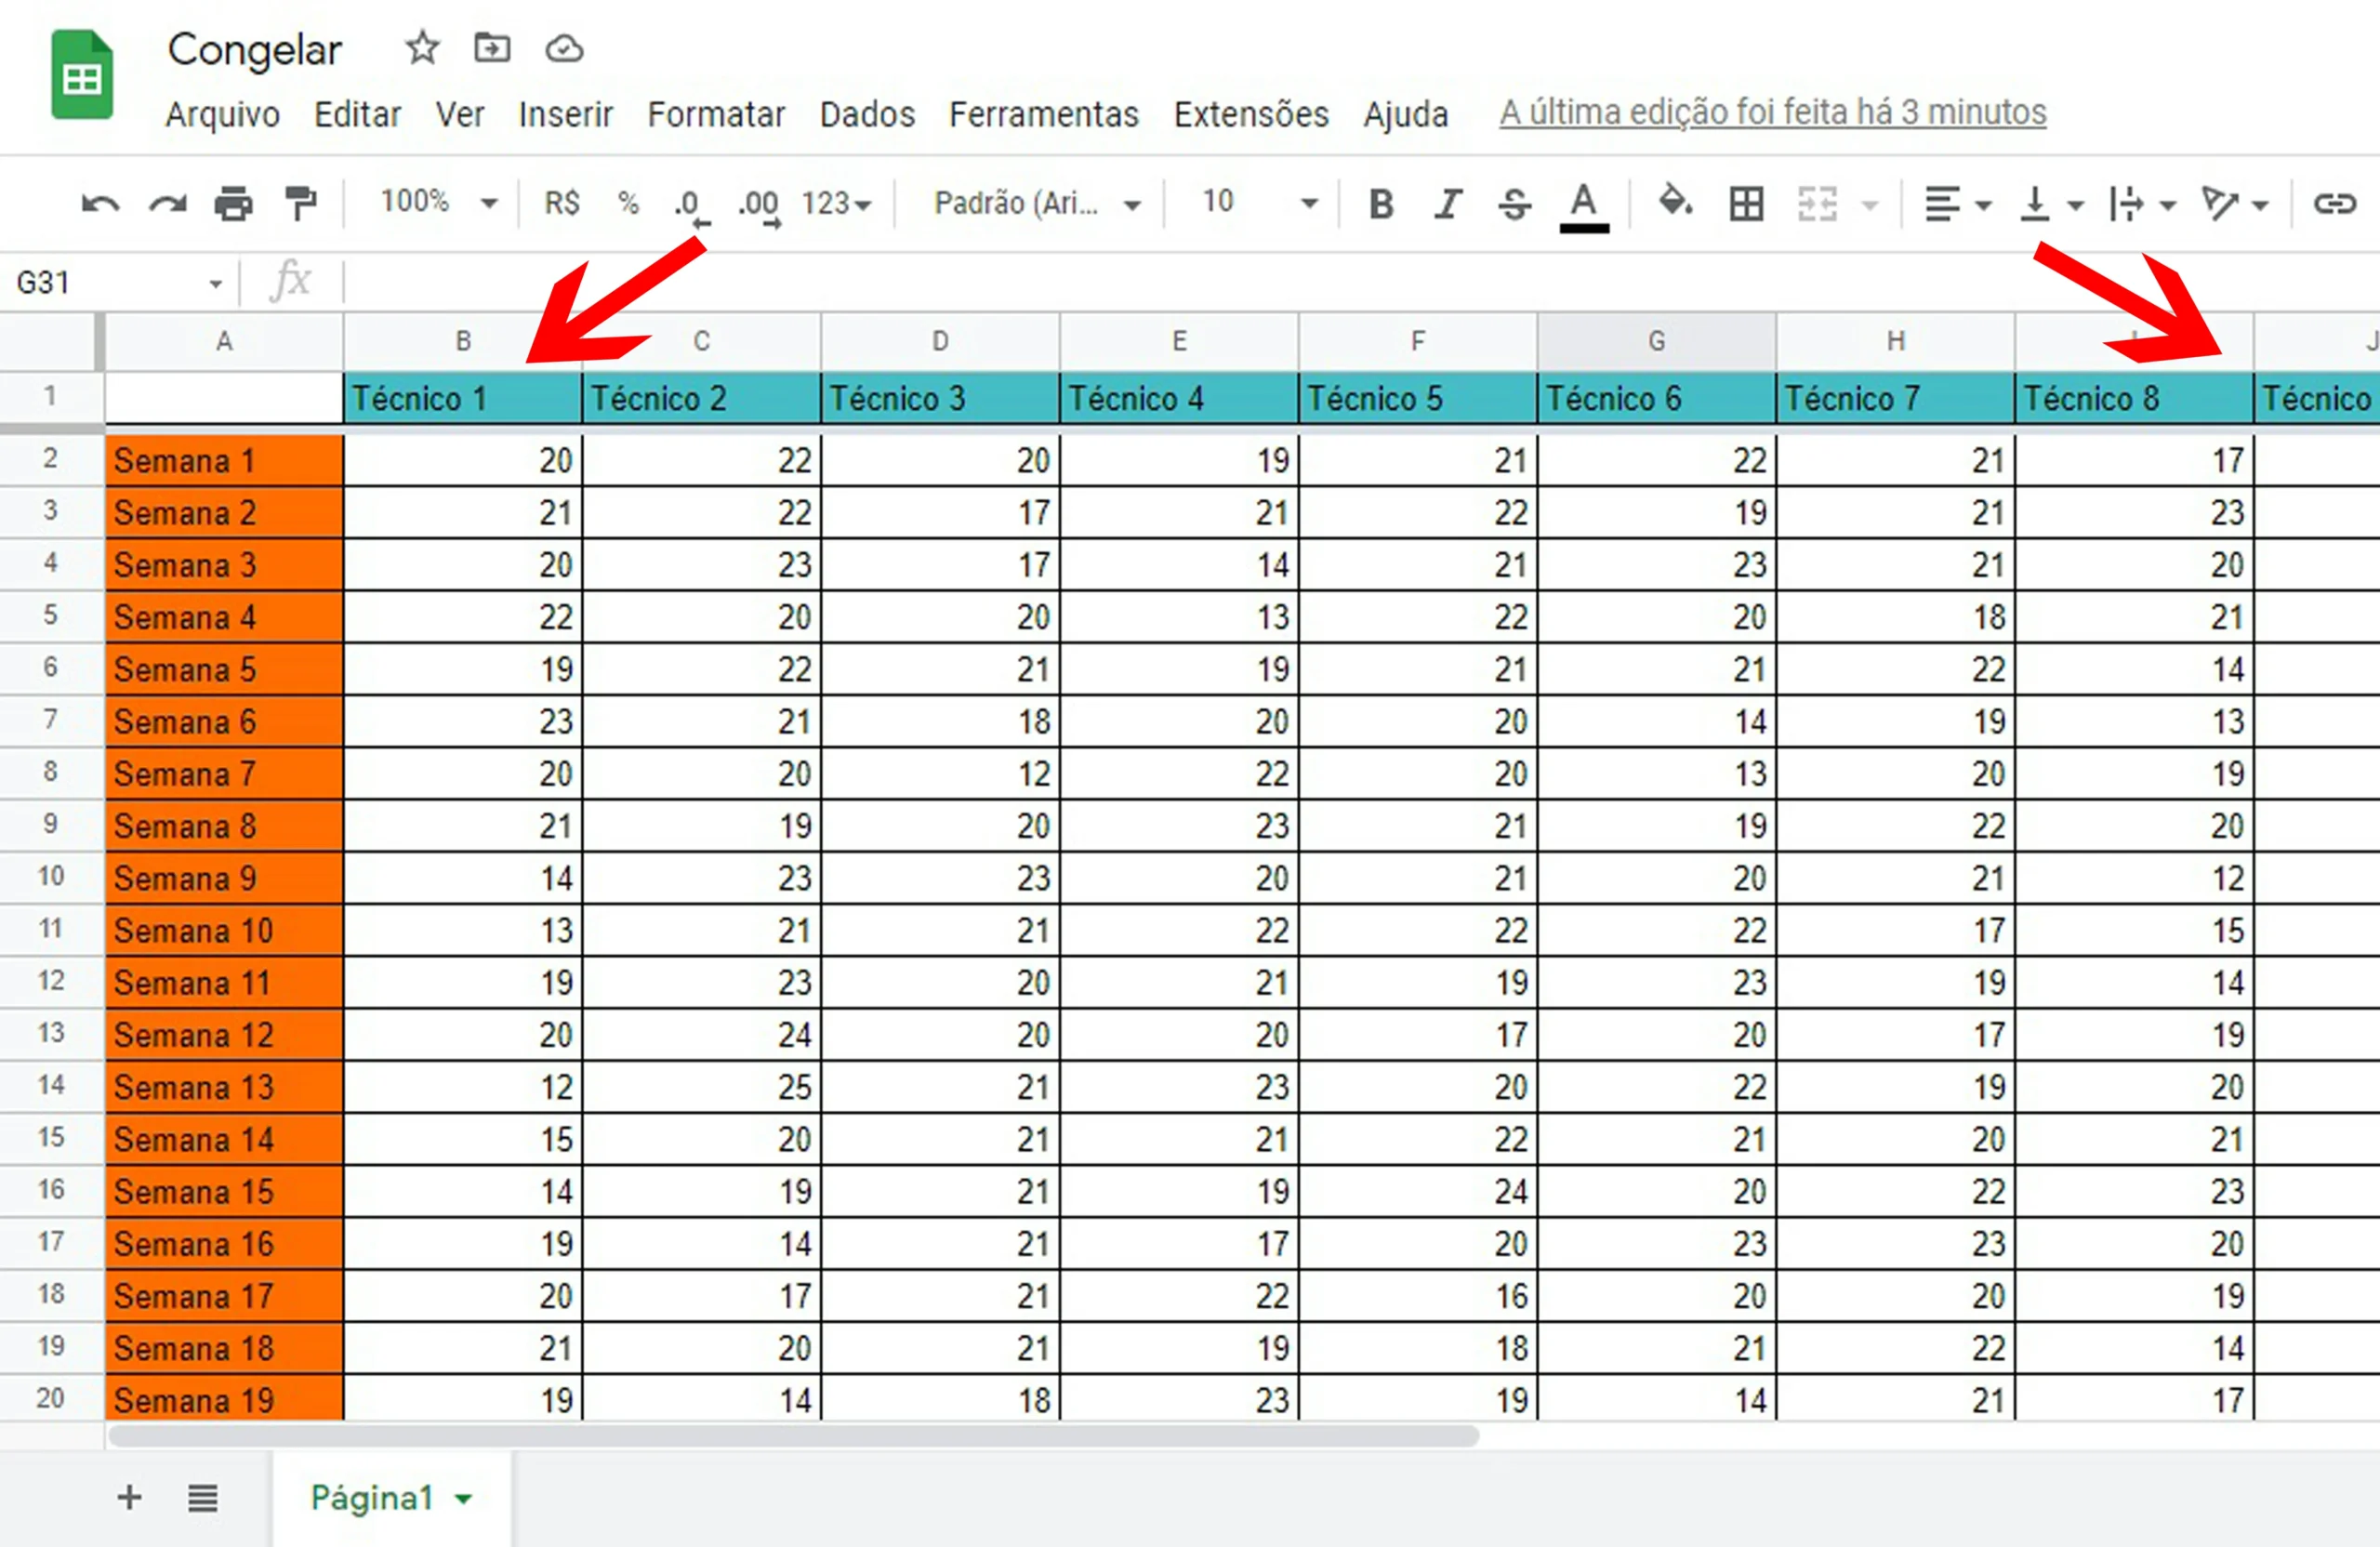Open the Formatar menu
2380x1547 pixels.
[x=716, y=114]
